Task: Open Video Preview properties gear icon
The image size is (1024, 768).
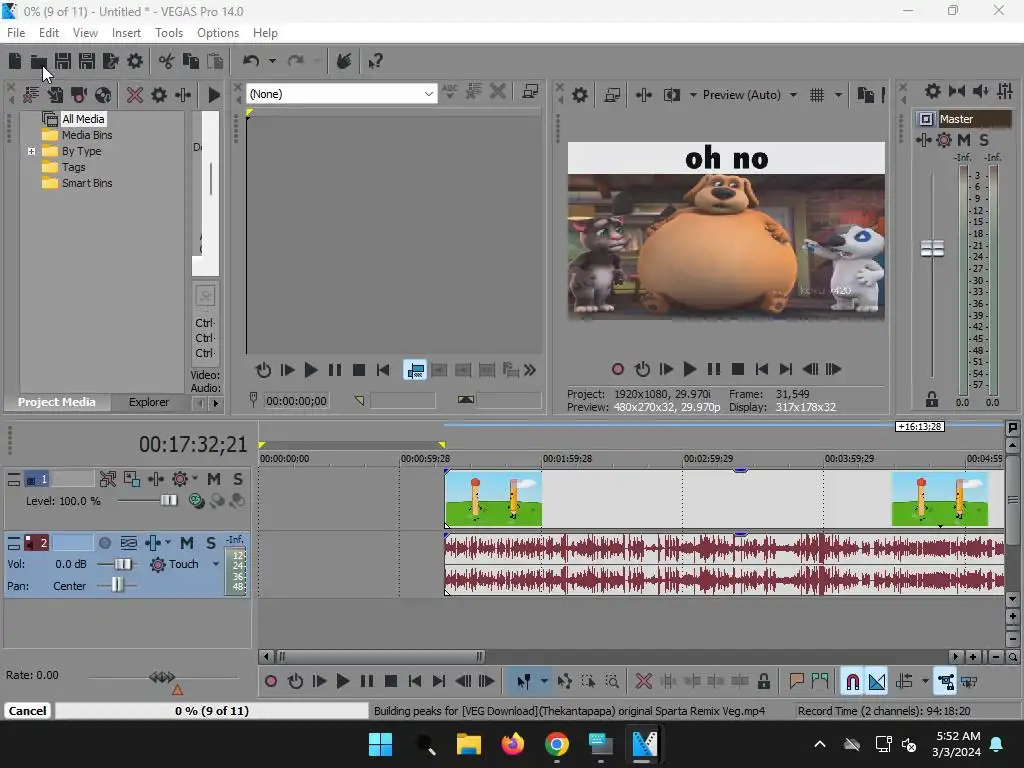Action: (x=580, y=95)
